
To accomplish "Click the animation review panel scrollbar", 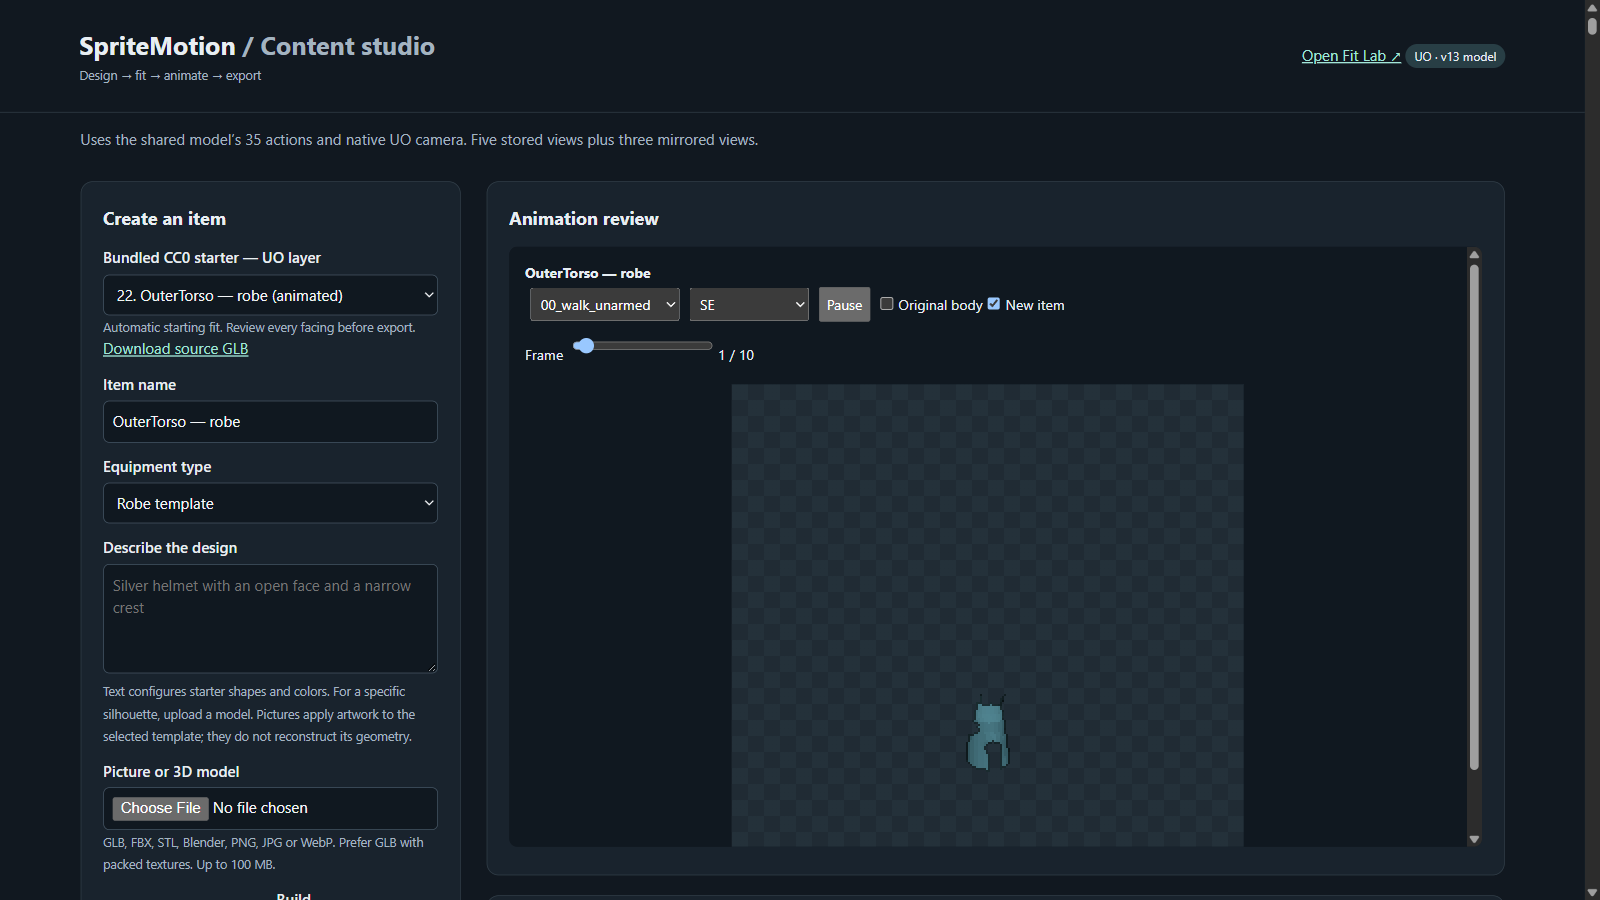I will point(1474,517).
